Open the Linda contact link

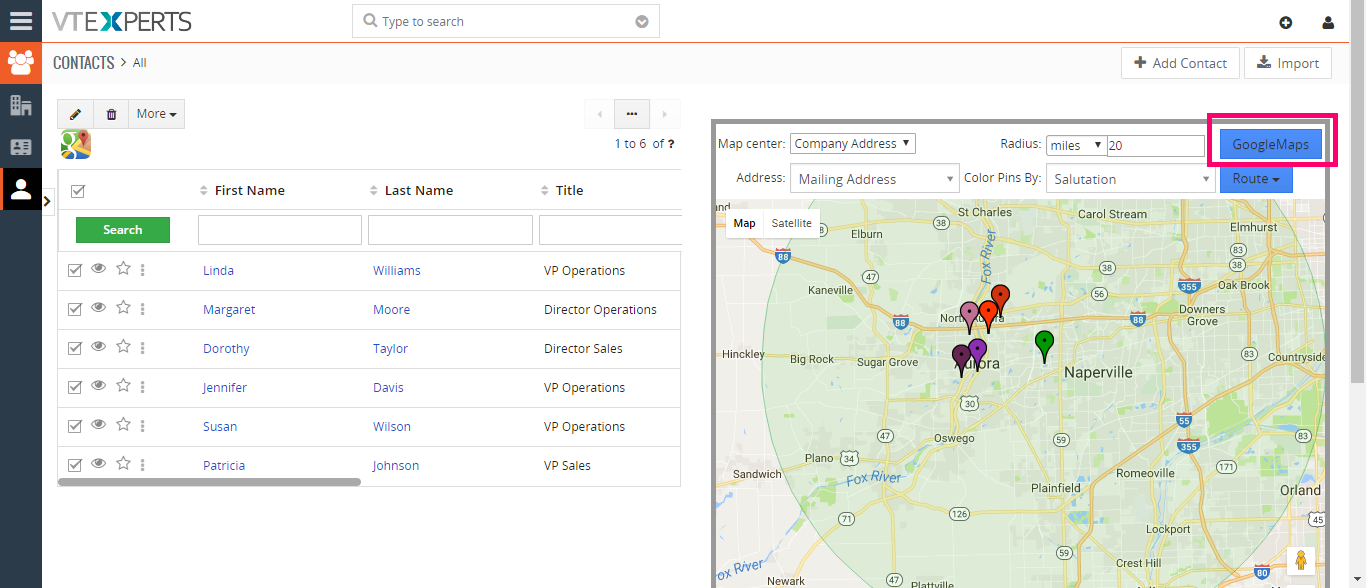(x=218, y=271)
